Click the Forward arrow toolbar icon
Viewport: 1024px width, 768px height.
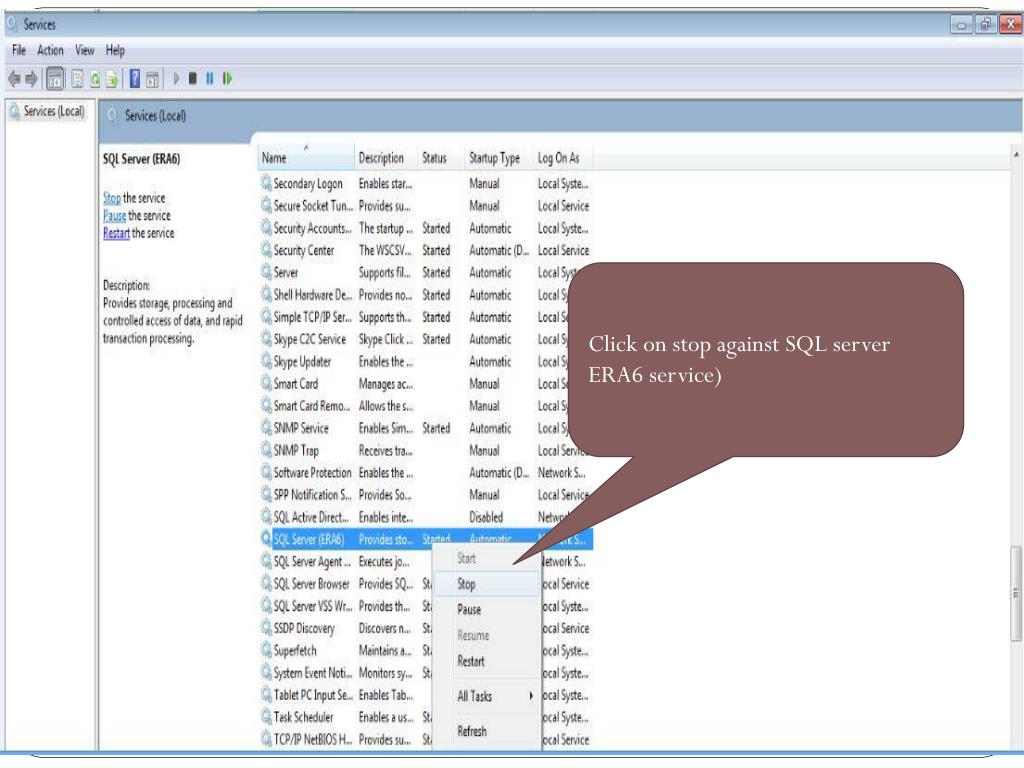(x=31, y=79)
